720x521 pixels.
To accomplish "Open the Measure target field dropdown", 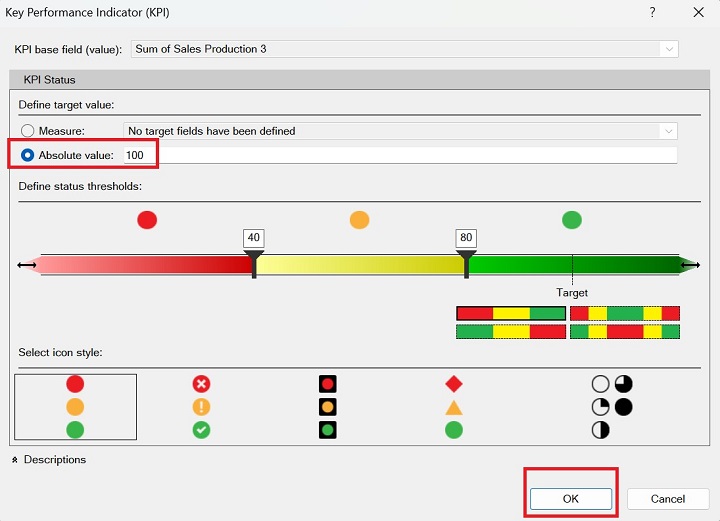I will [x=668, y=131].
